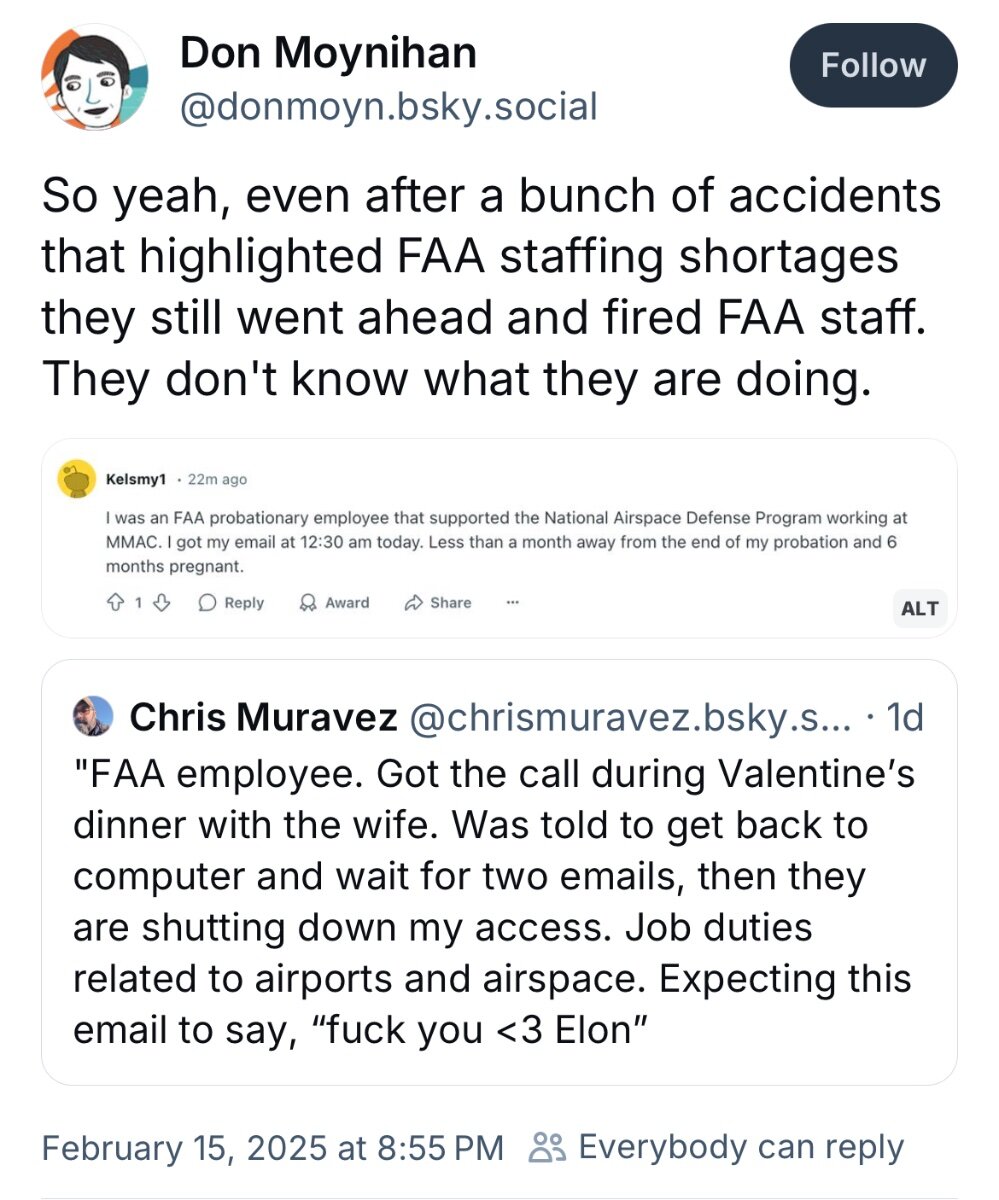Click the Share arrow icon
The height and width of the screenshot is (1200, 999).
point(412,603)
